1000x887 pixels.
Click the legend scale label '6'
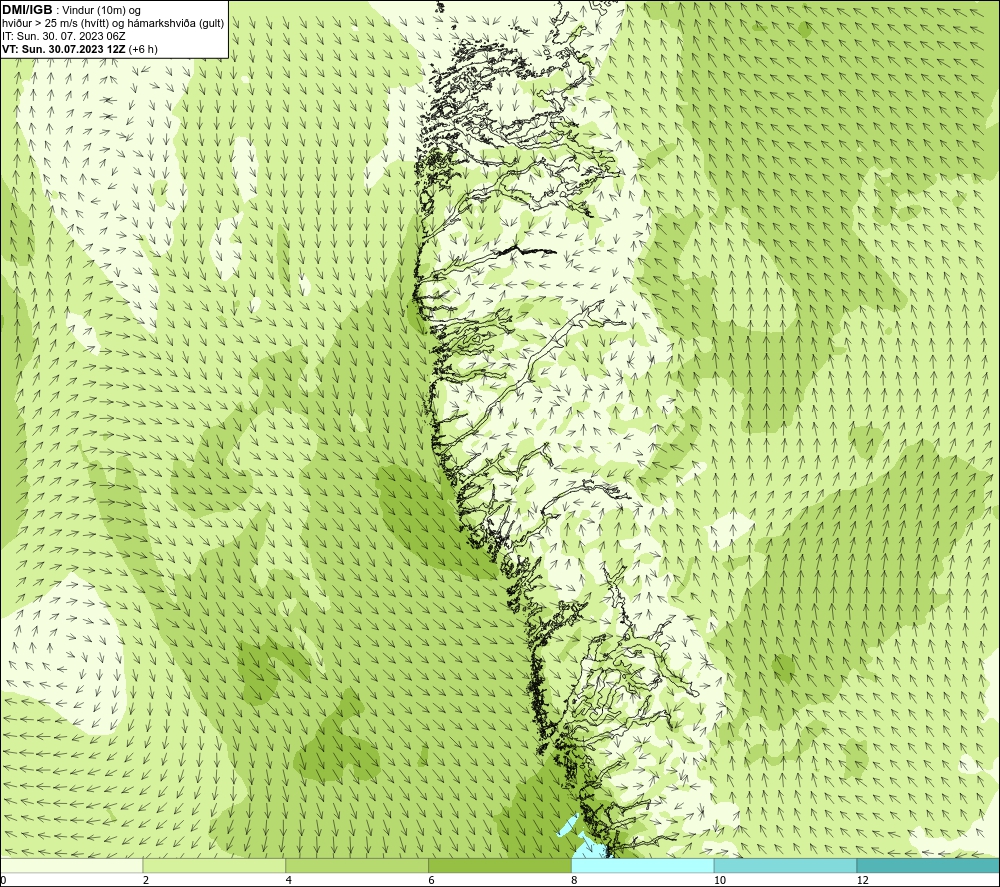click(x=432, y=881)
